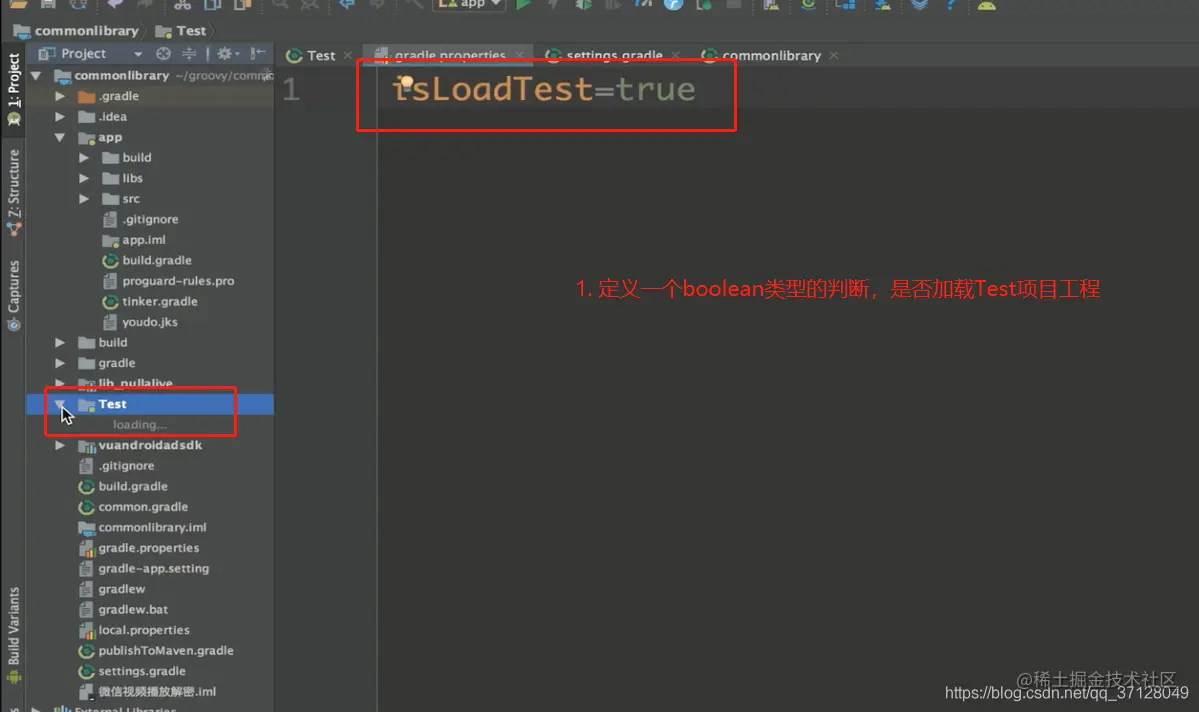Click the yellow intention bulb in the editor
The width and height of the screenshot is (1199, 712).
click(x=406, y=82)
